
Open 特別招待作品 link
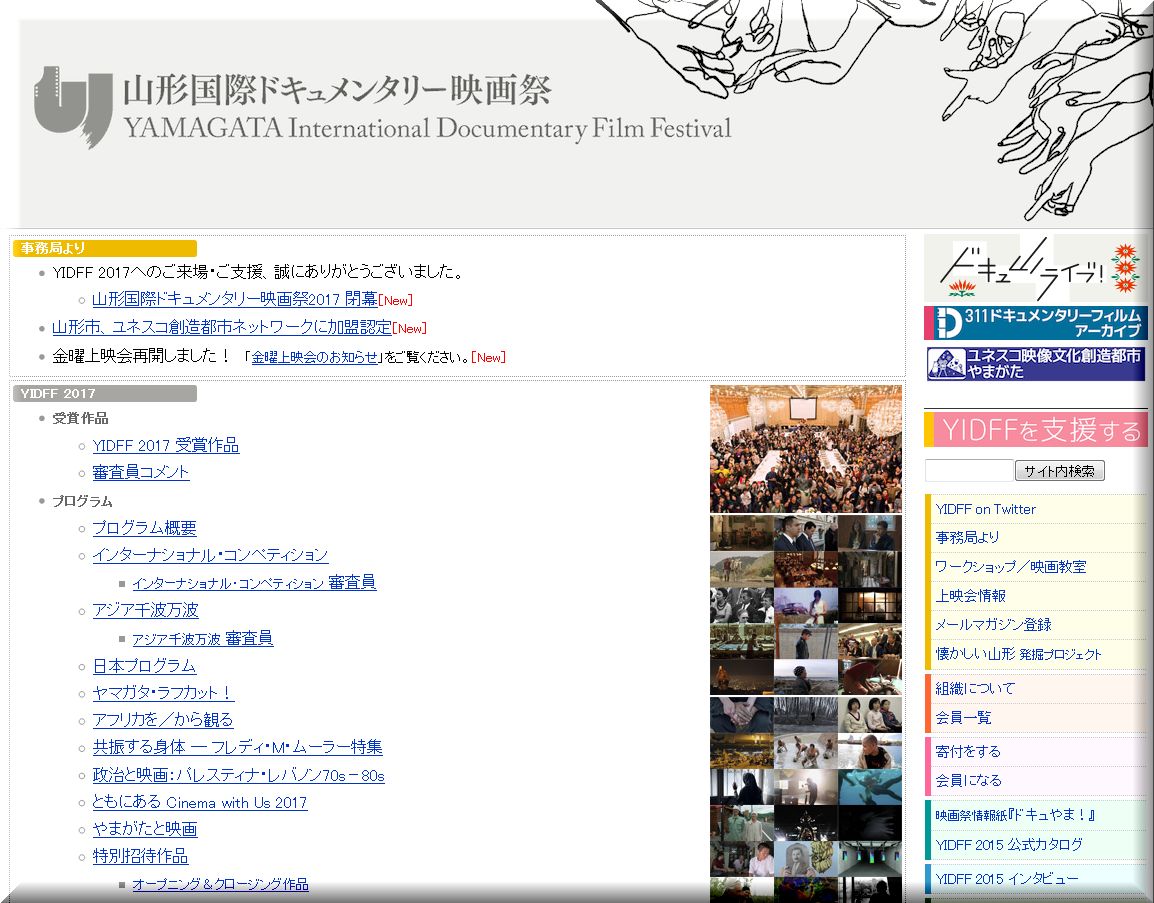pyautogui.click(x=140, y=856)
